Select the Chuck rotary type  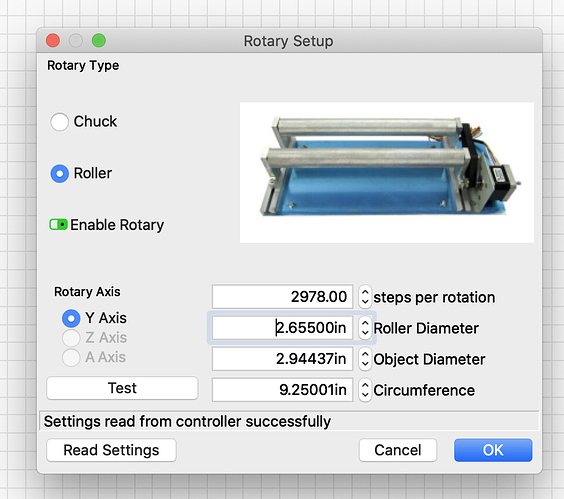[x=59, y=122]
